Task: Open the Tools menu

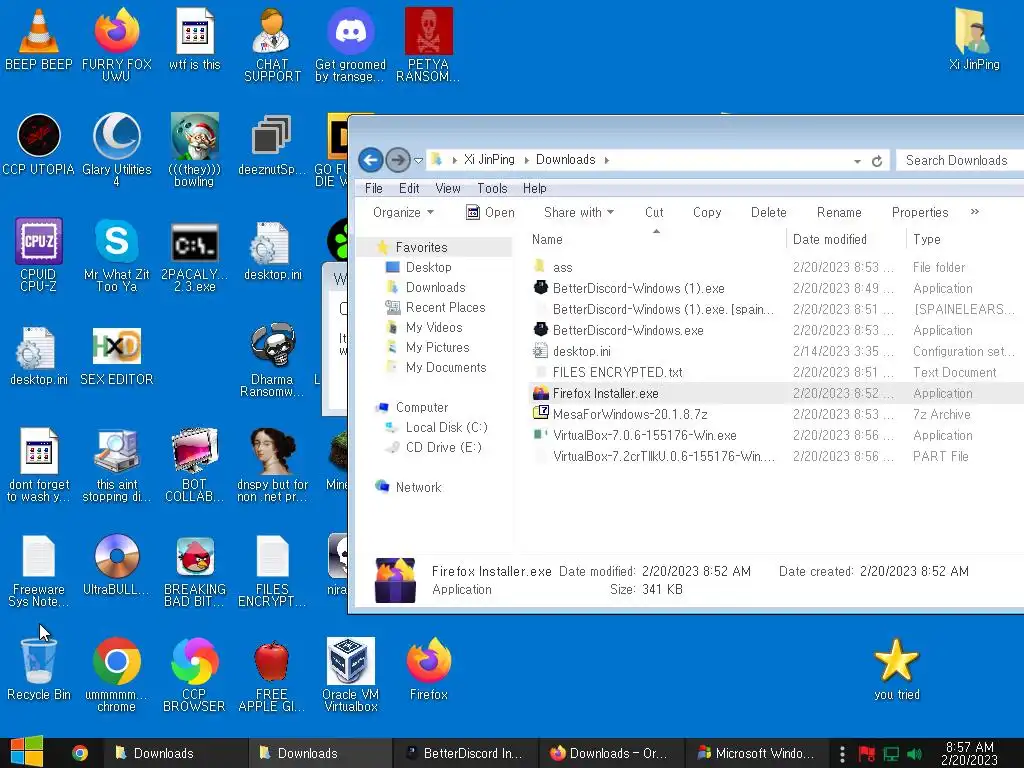Action: pos(492,188)
